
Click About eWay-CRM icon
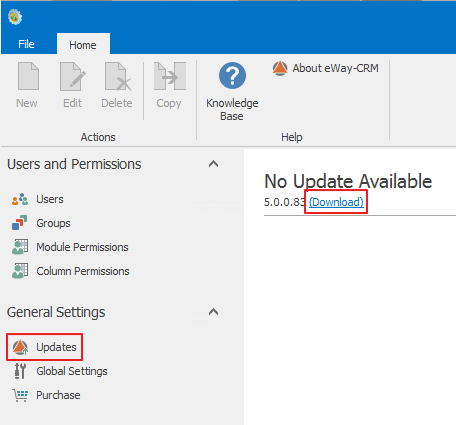[280, 68]
